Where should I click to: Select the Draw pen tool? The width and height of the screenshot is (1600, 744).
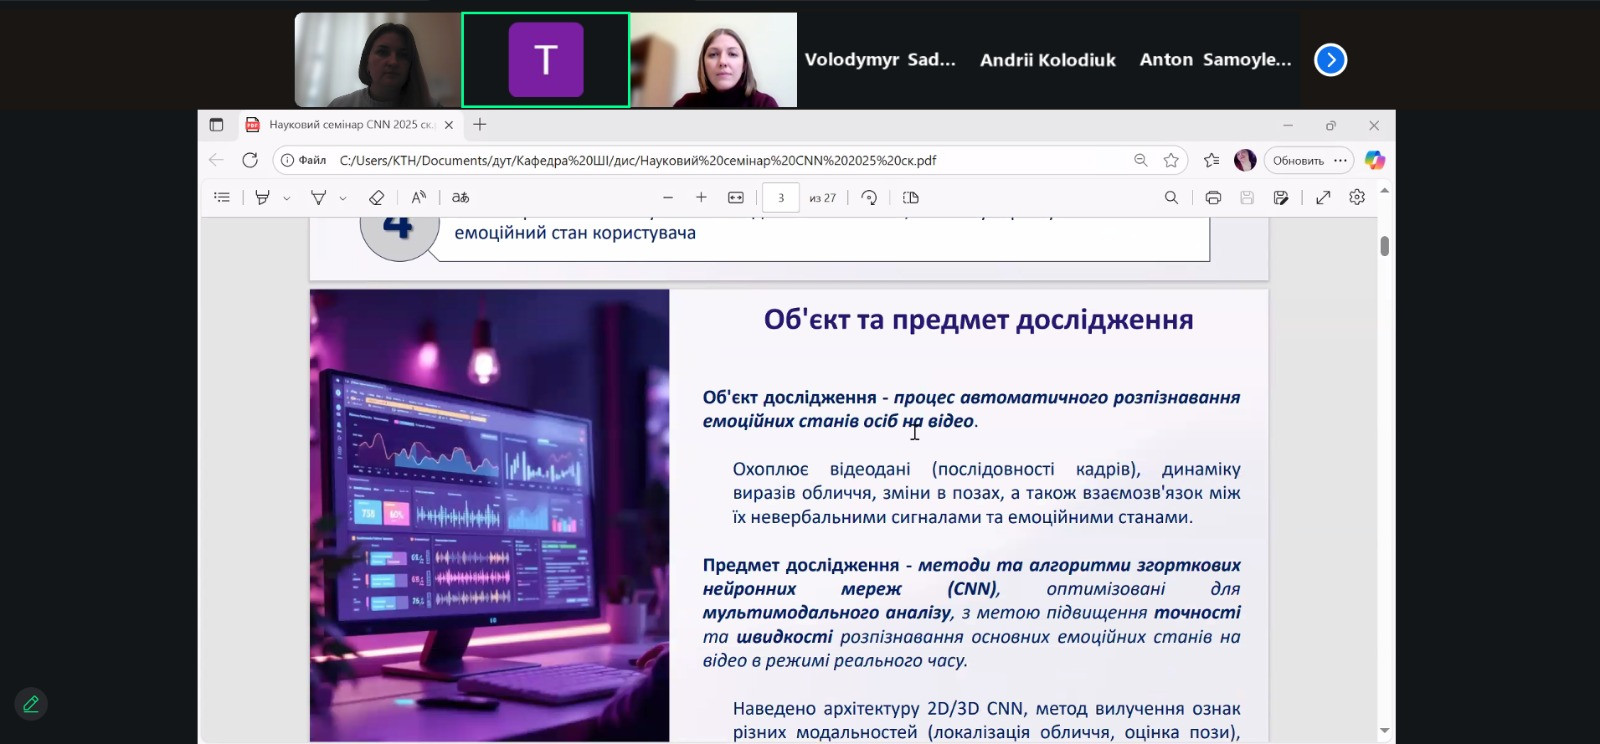coord(319,198)
